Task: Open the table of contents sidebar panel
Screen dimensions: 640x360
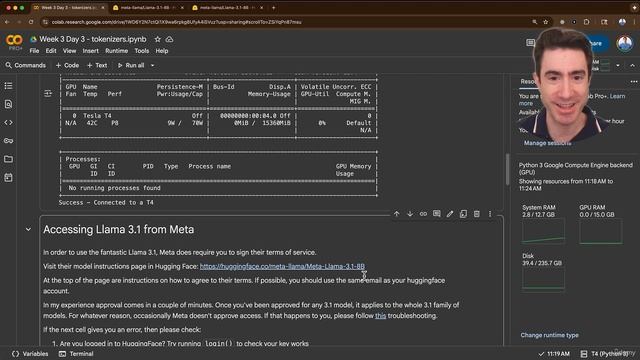Action: pyautogui.click(x=8, y=86)
